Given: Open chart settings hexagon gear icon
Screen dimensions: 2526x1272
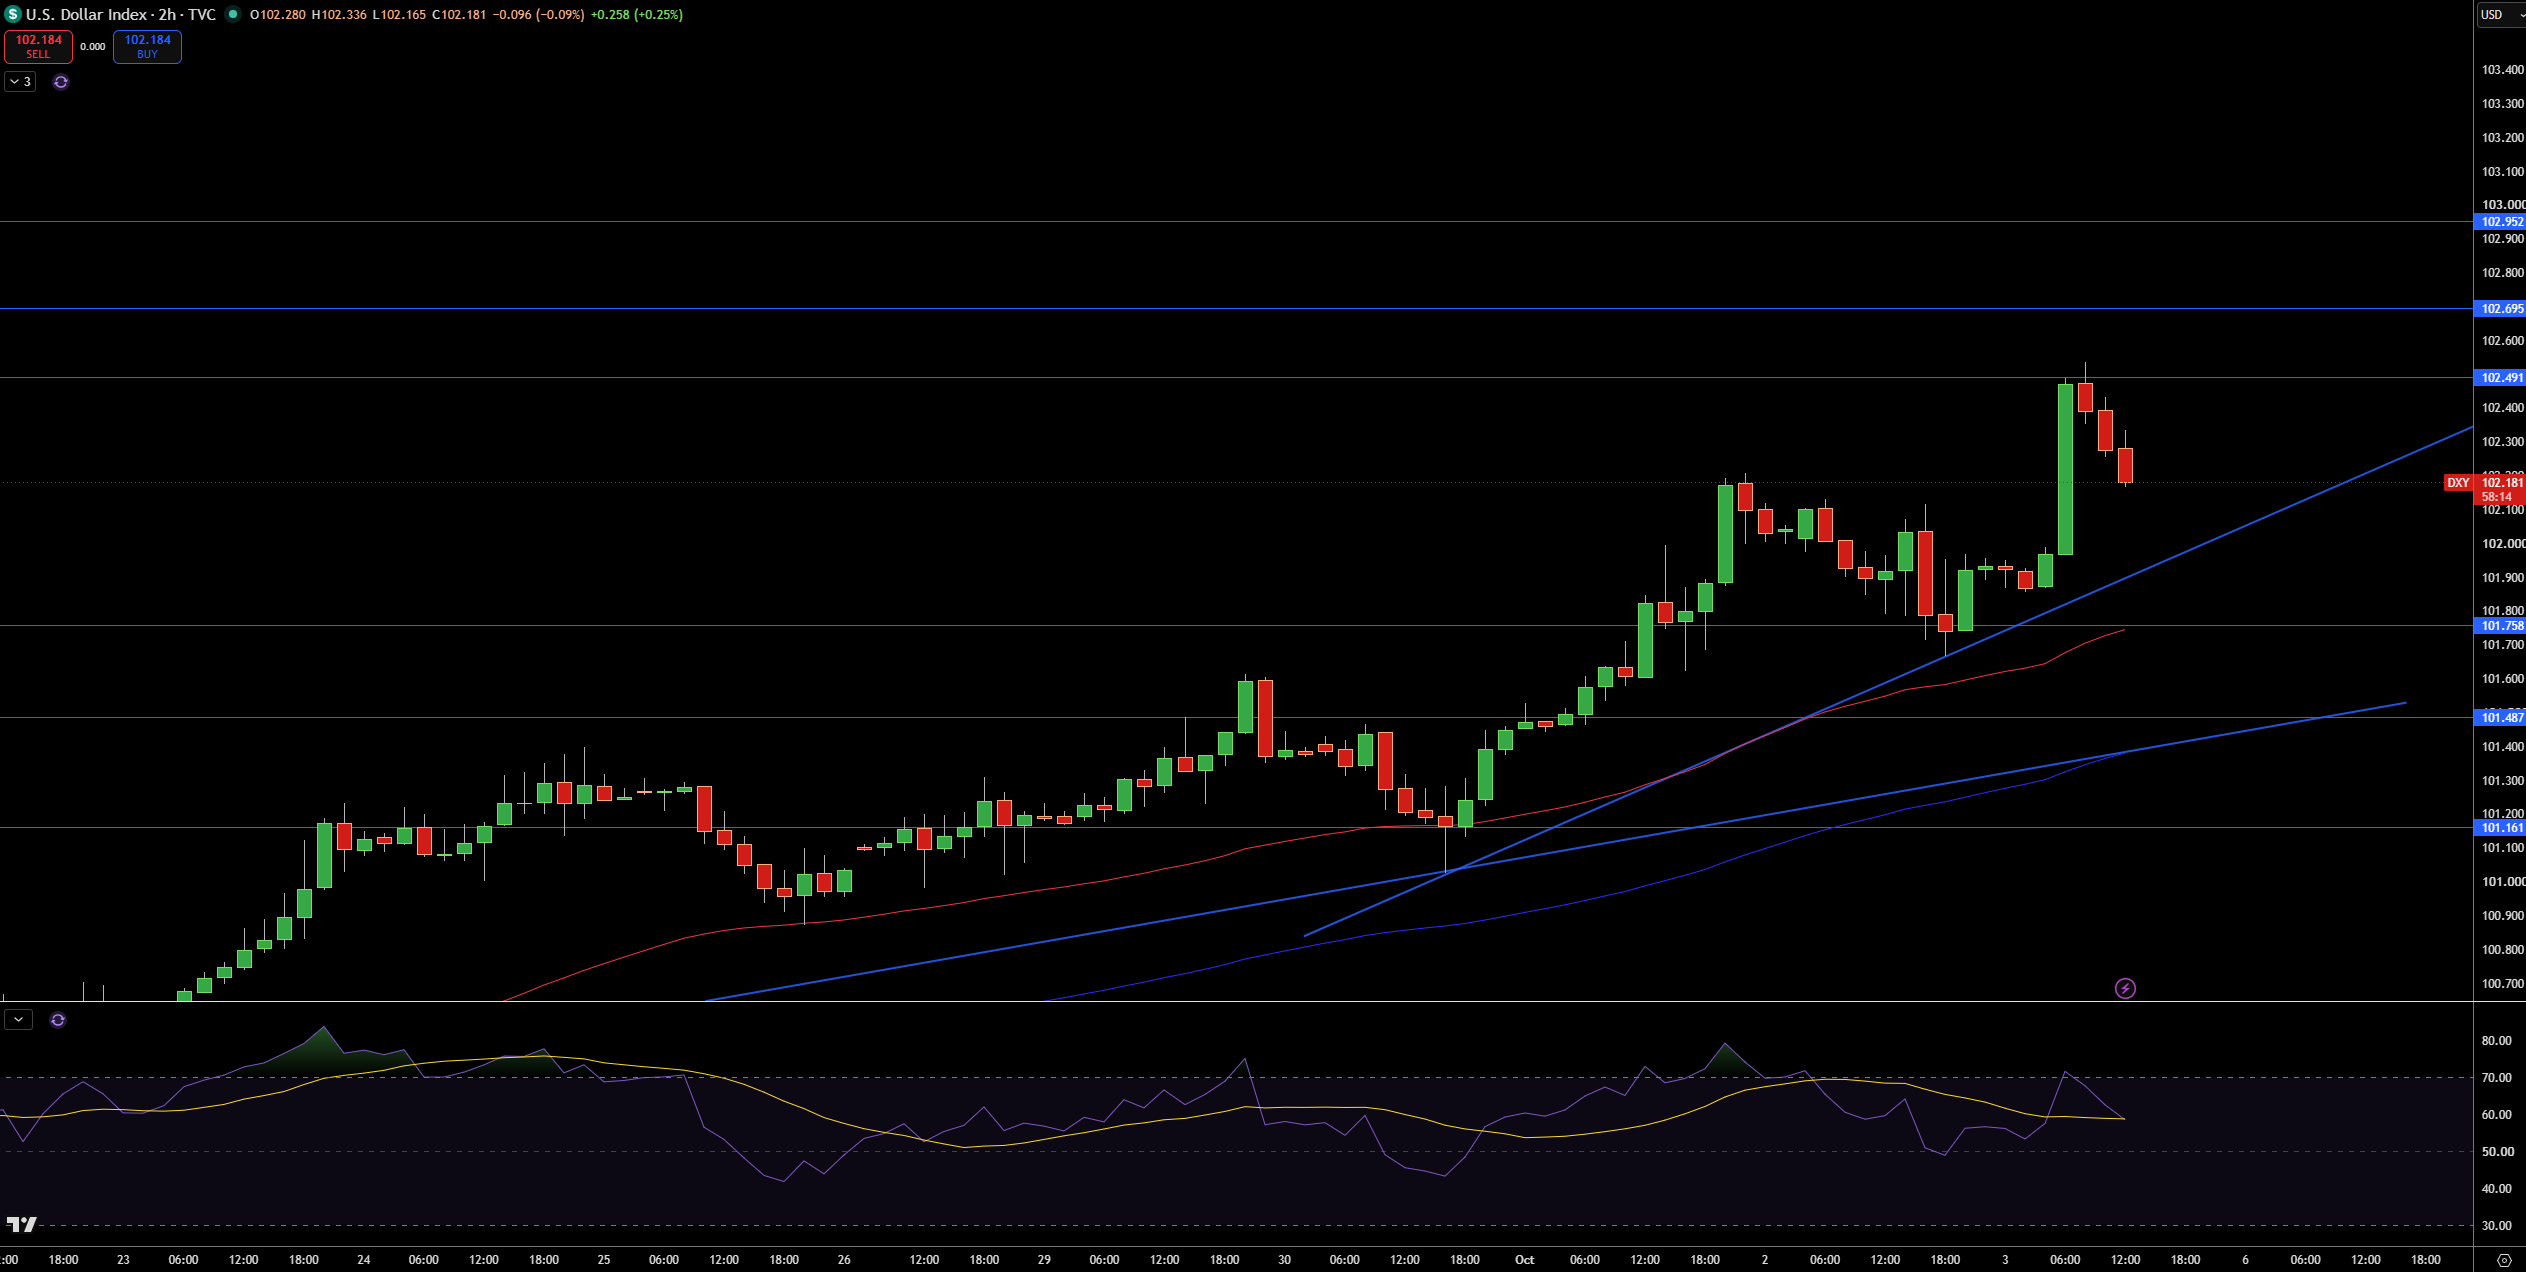Looking at the screenshot, I should [x=2504, y=1260].
